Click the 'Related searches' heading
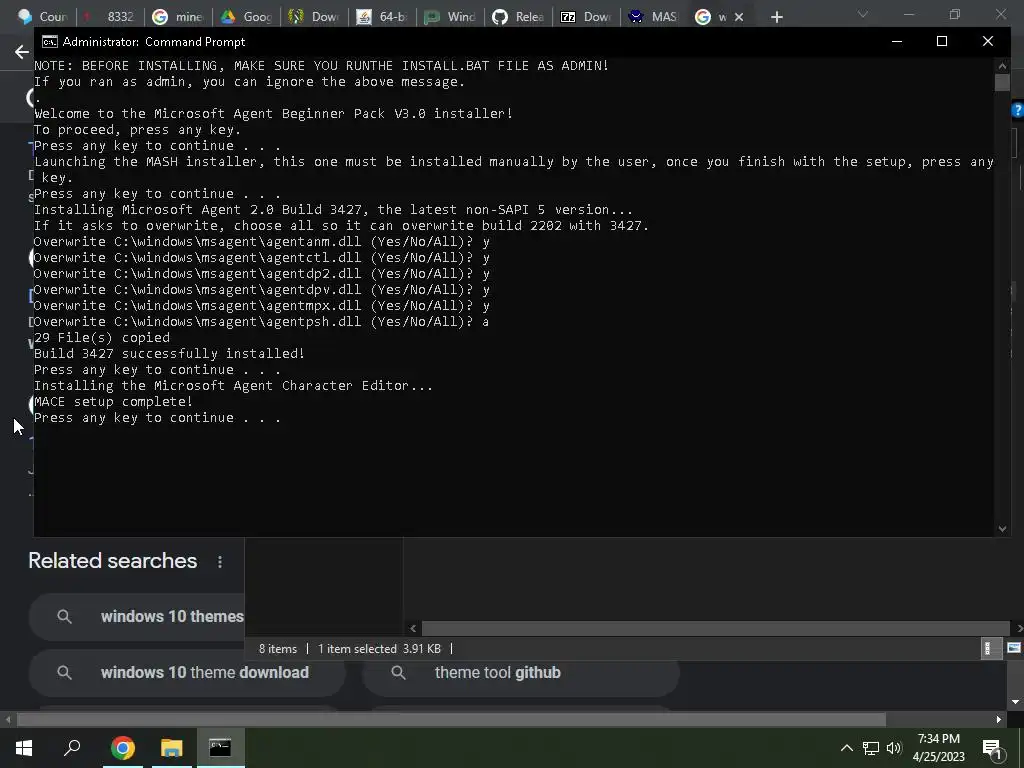1024x768 pixels. tap(112, 561)
